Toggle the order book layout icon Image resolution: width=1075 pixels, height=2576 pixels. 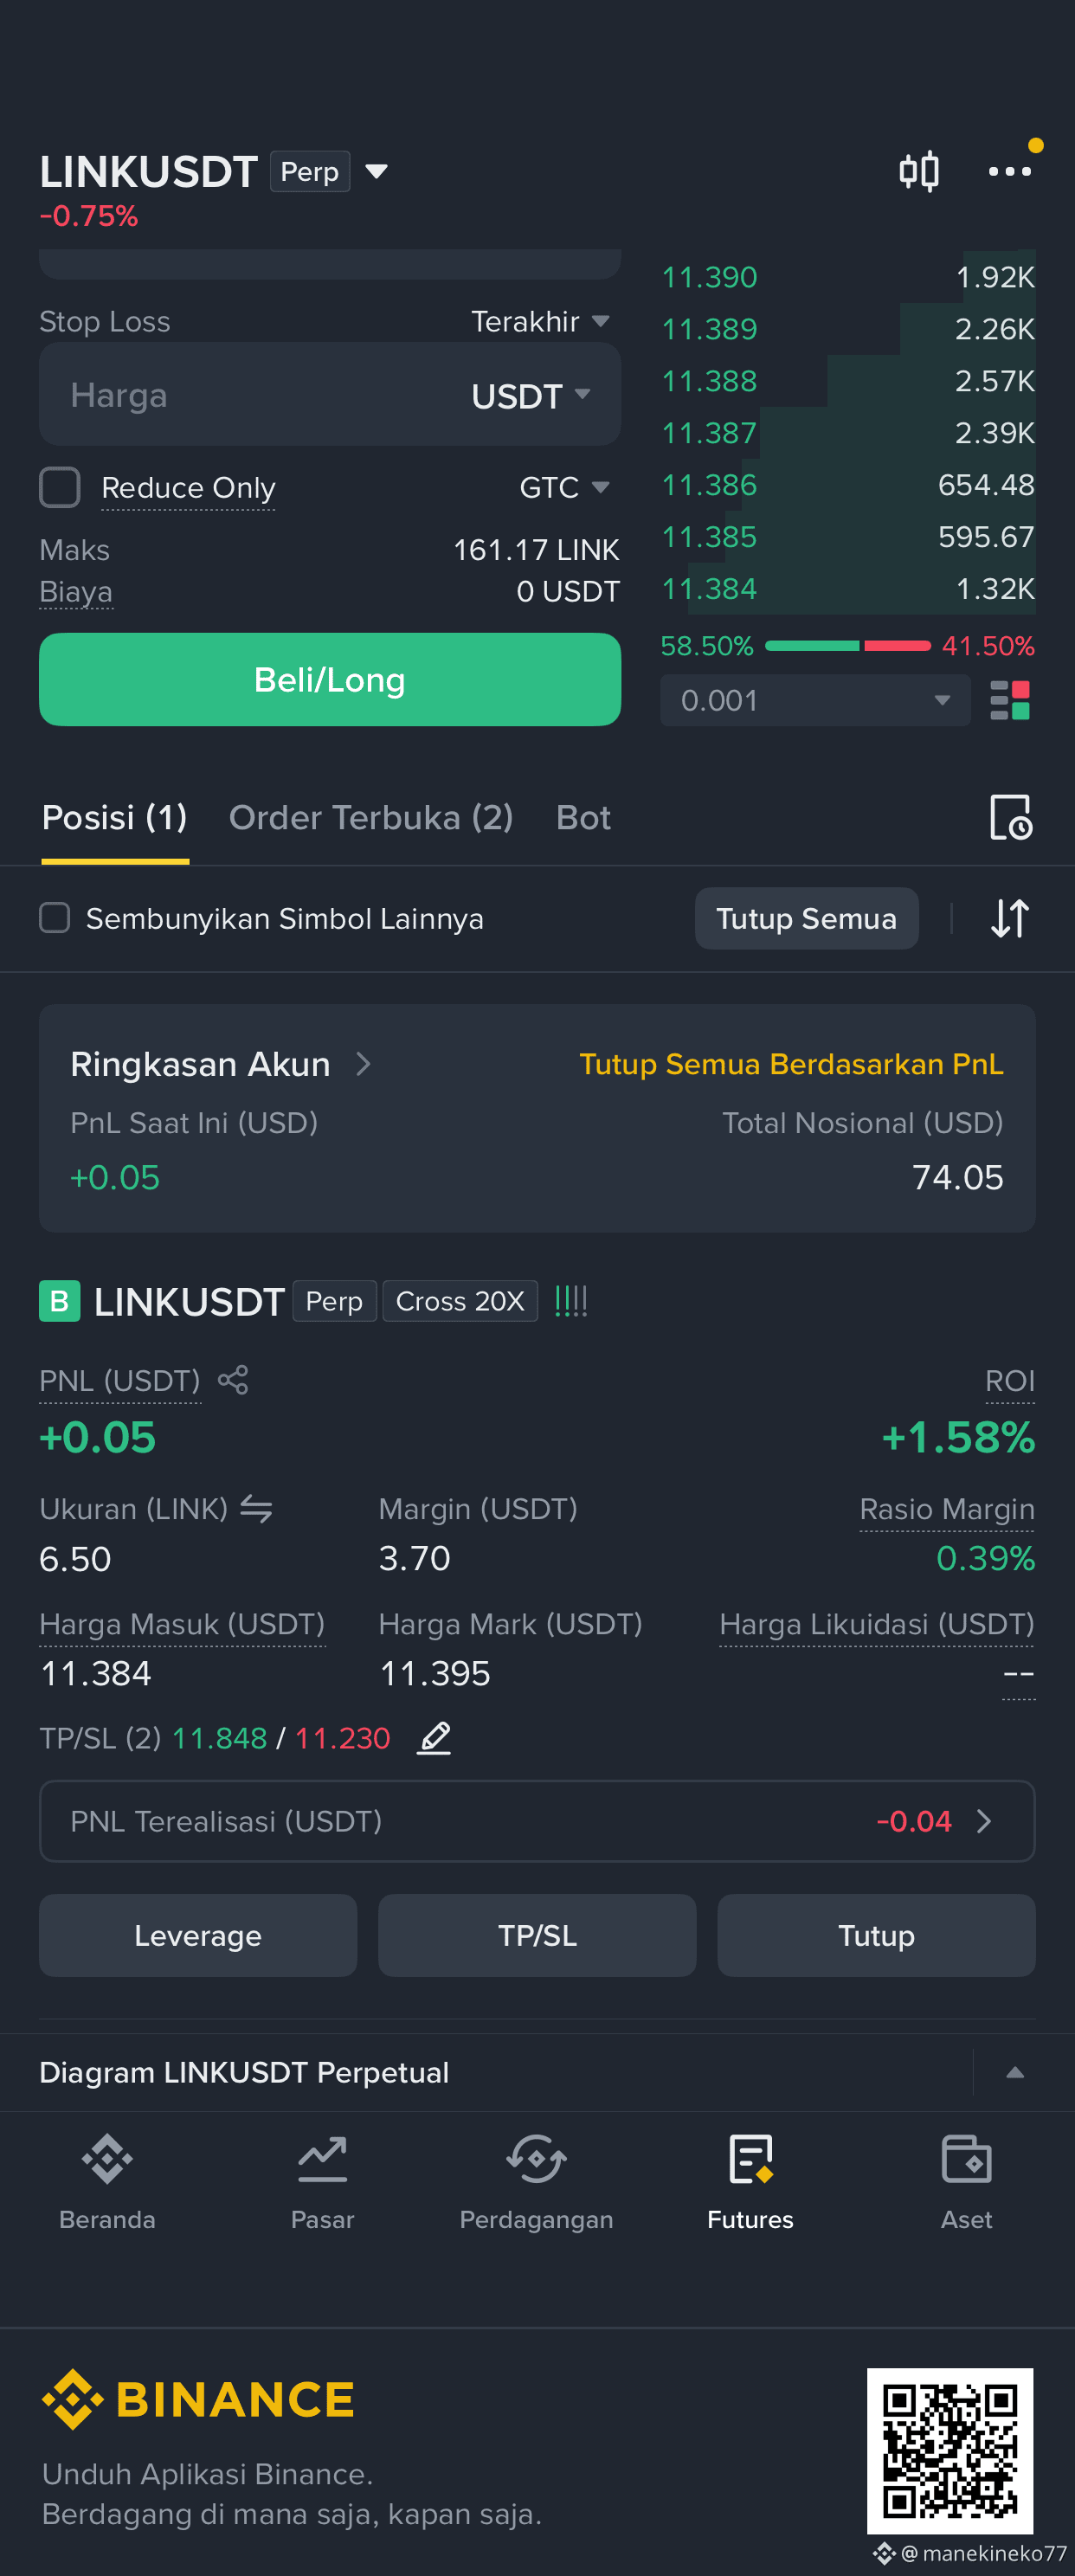(x=1009, y=700)
